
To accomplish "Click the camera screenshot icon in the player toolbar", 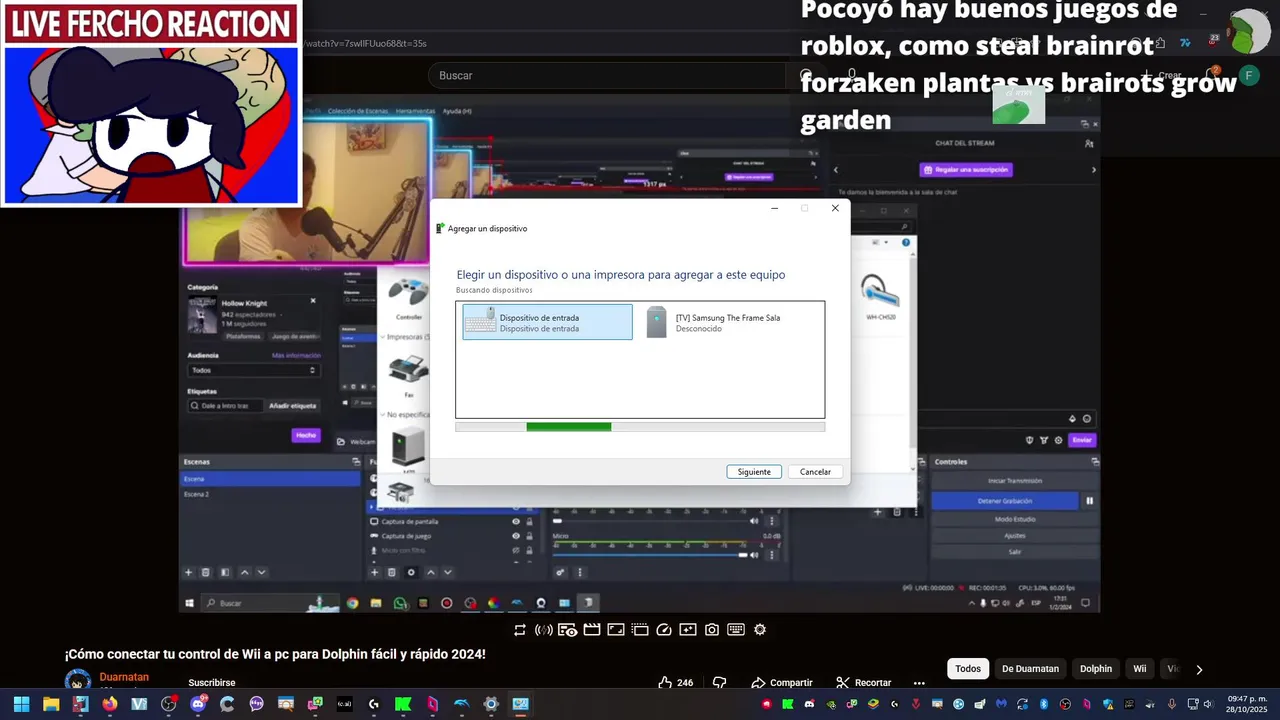I will (712, 630).
